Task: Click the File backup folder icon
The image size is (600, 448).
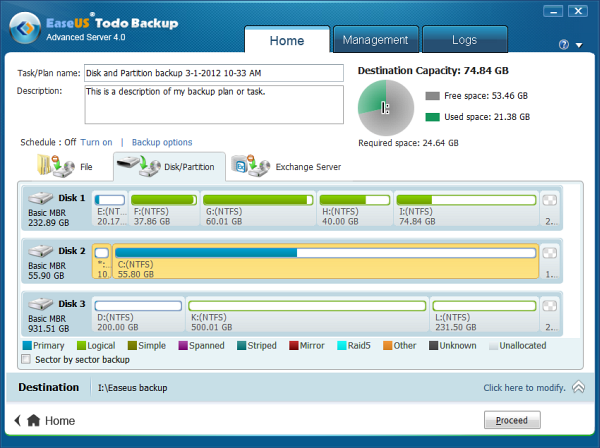Action: [x=55, y=165]
